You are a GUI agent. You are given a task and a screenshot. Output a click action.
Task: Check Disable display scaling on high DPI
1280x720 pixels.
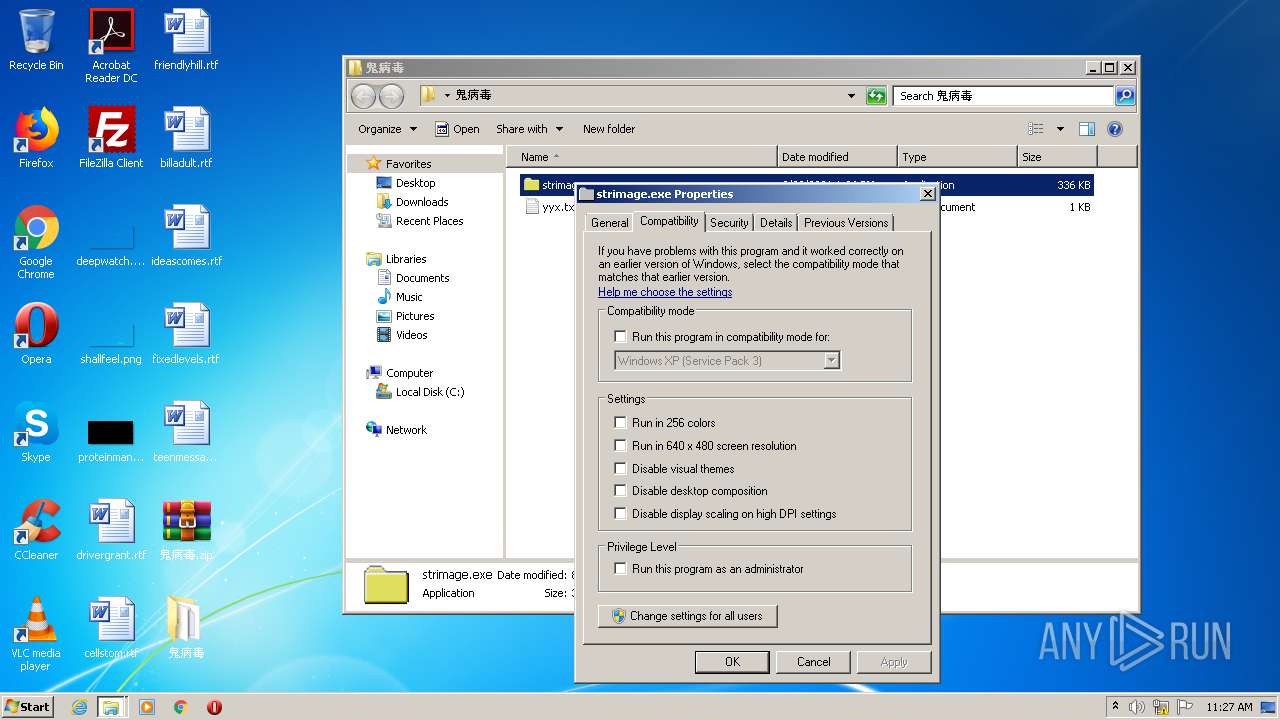coord(620,514)
